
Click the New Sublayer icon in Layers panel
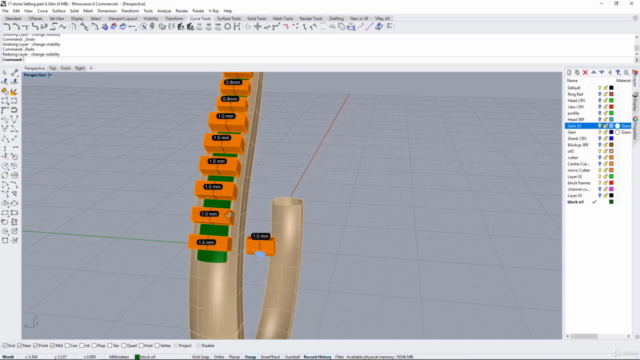coord(577,72)
